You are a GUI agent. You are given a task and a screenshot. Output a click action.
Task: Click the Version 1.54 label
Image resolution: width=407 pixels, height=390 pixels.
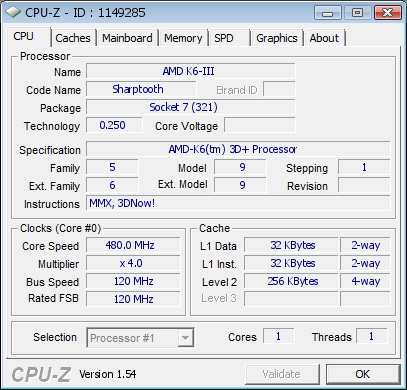click(x=108, y=374)
